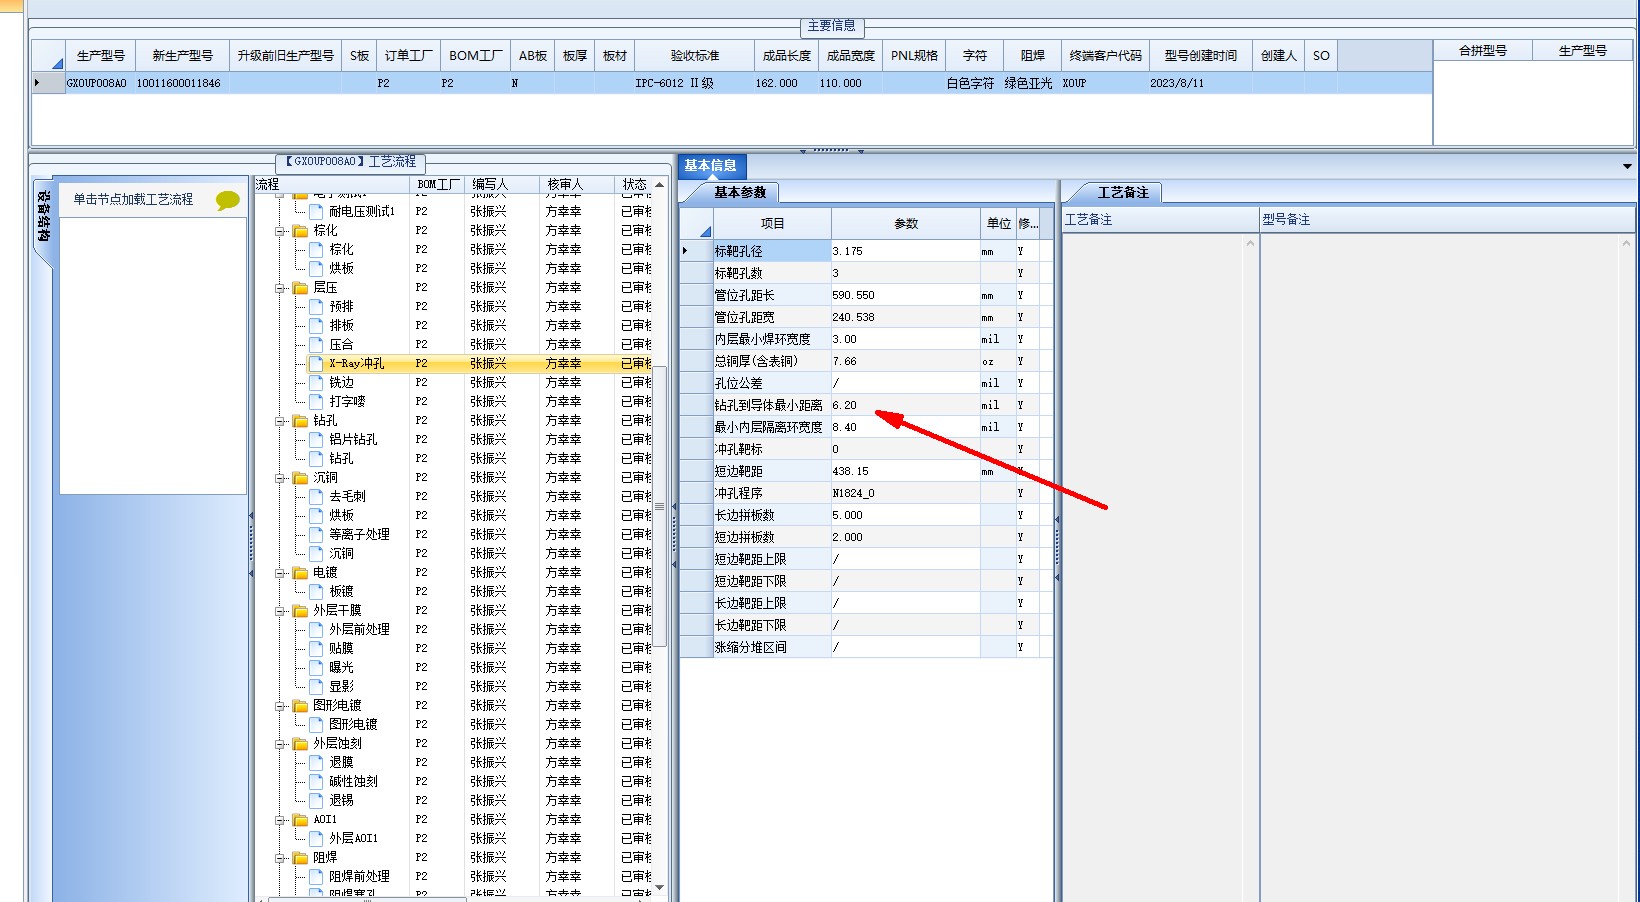Click the N1824_0 value of 冲孔程序
1640x902 pixels.
[905, 493]
